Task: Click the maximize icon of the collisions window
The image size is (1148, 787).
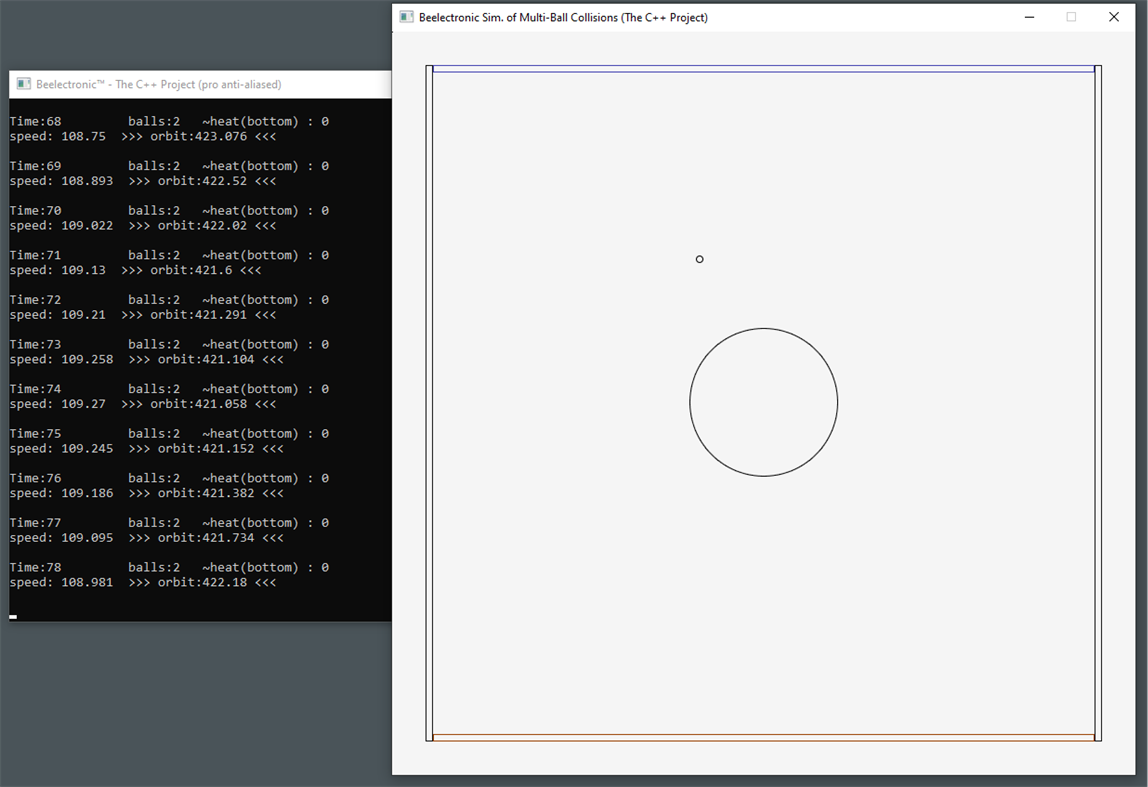Action: [1071, 17]
